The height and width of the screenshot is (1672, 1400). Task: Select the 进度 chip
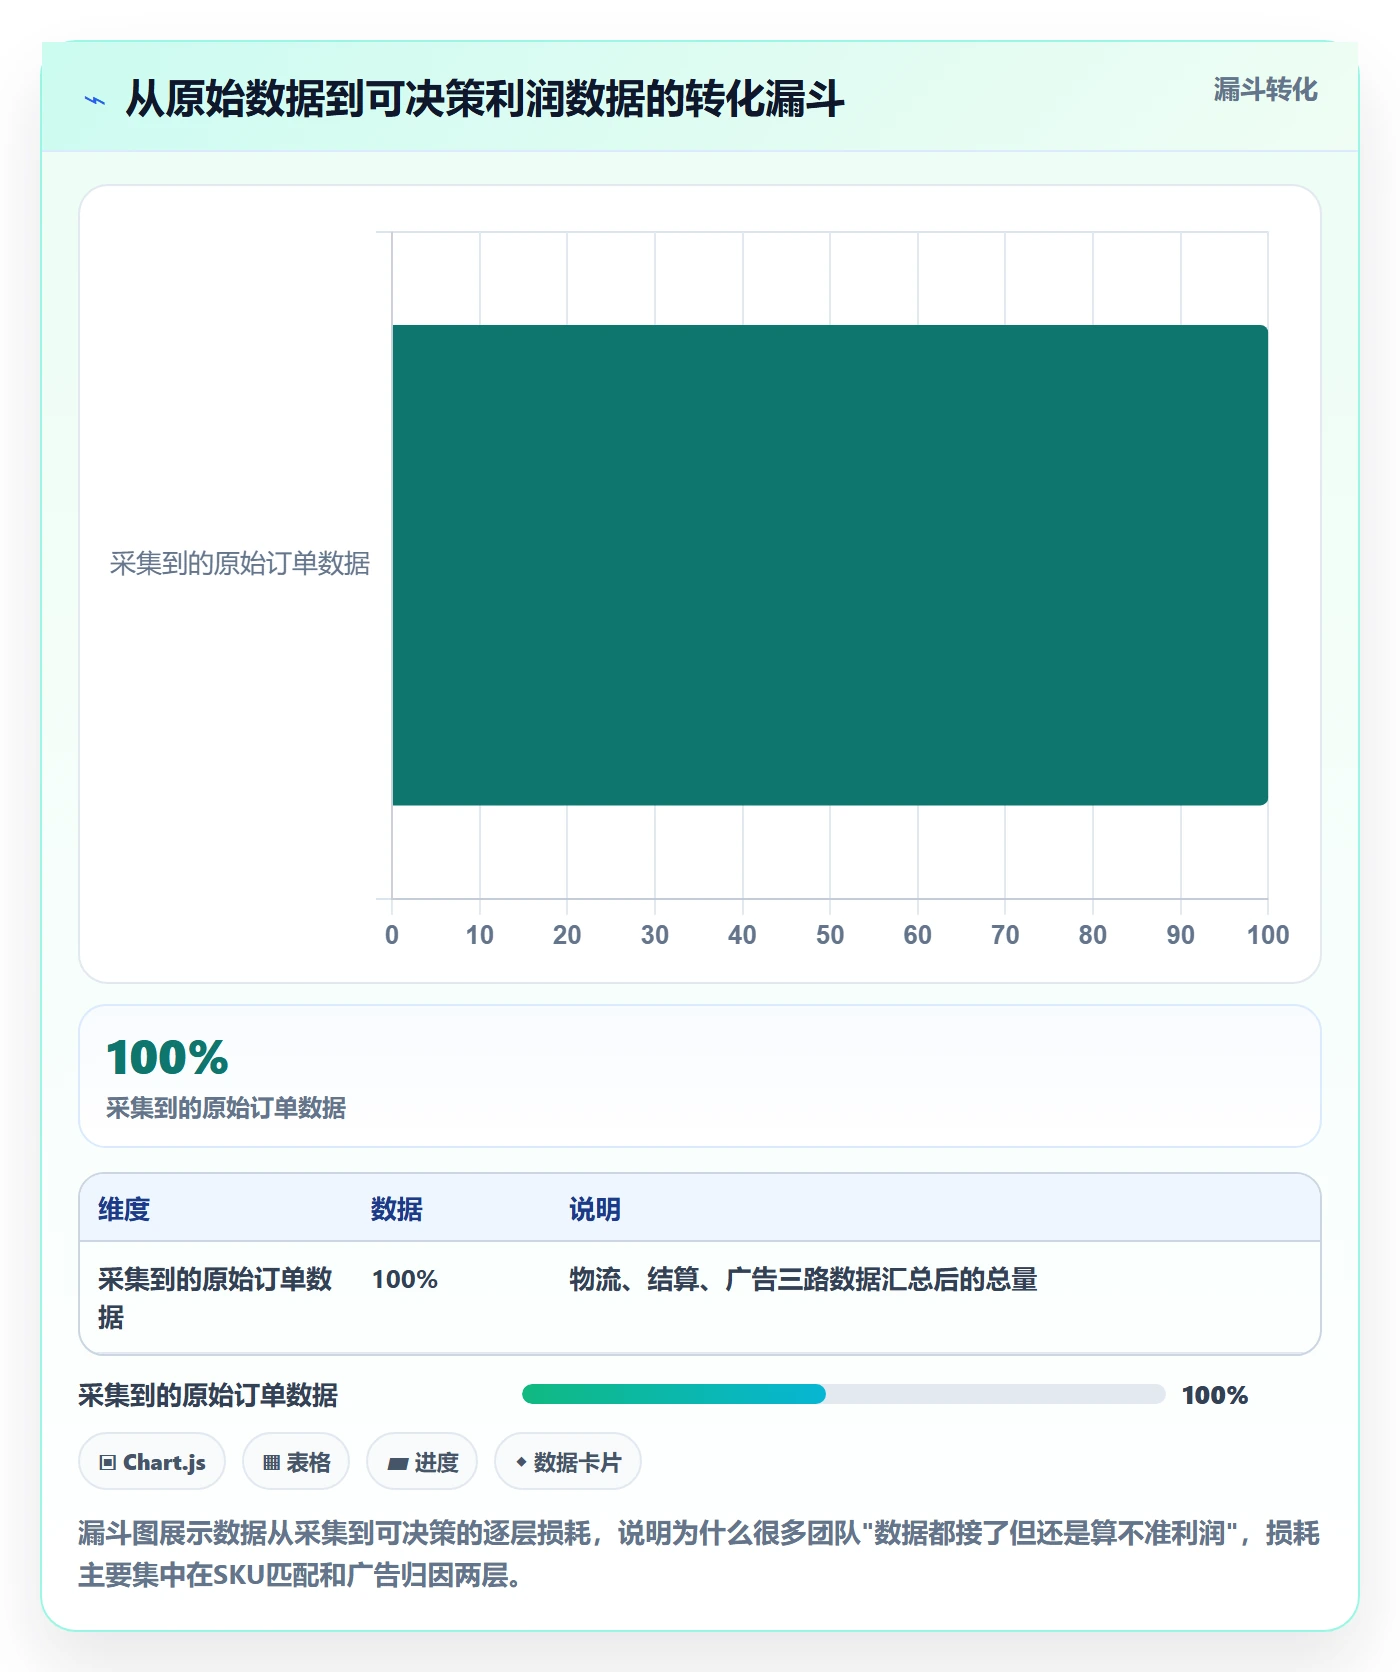422,1462
